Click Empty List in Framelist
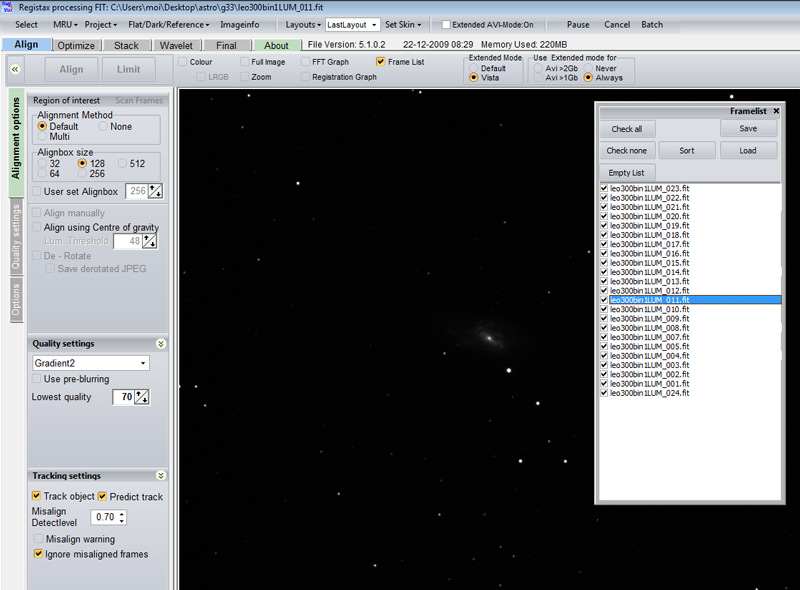 coord(627,173)
